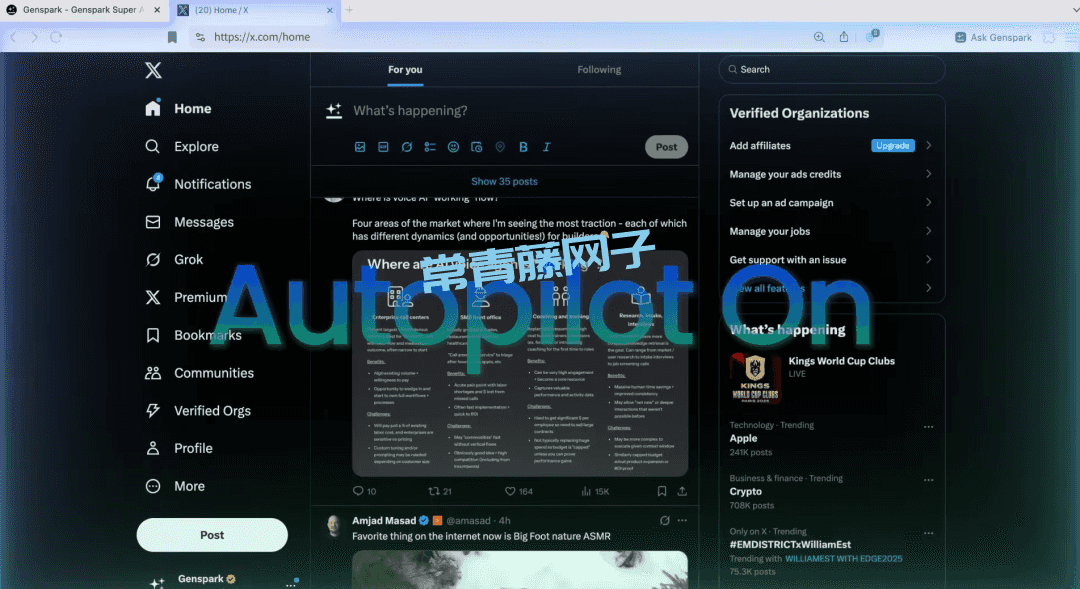The width and height of the screenshot is (1080, 589).
Task: Open Explore in the sidebar
Action: [x=182, y=147]
